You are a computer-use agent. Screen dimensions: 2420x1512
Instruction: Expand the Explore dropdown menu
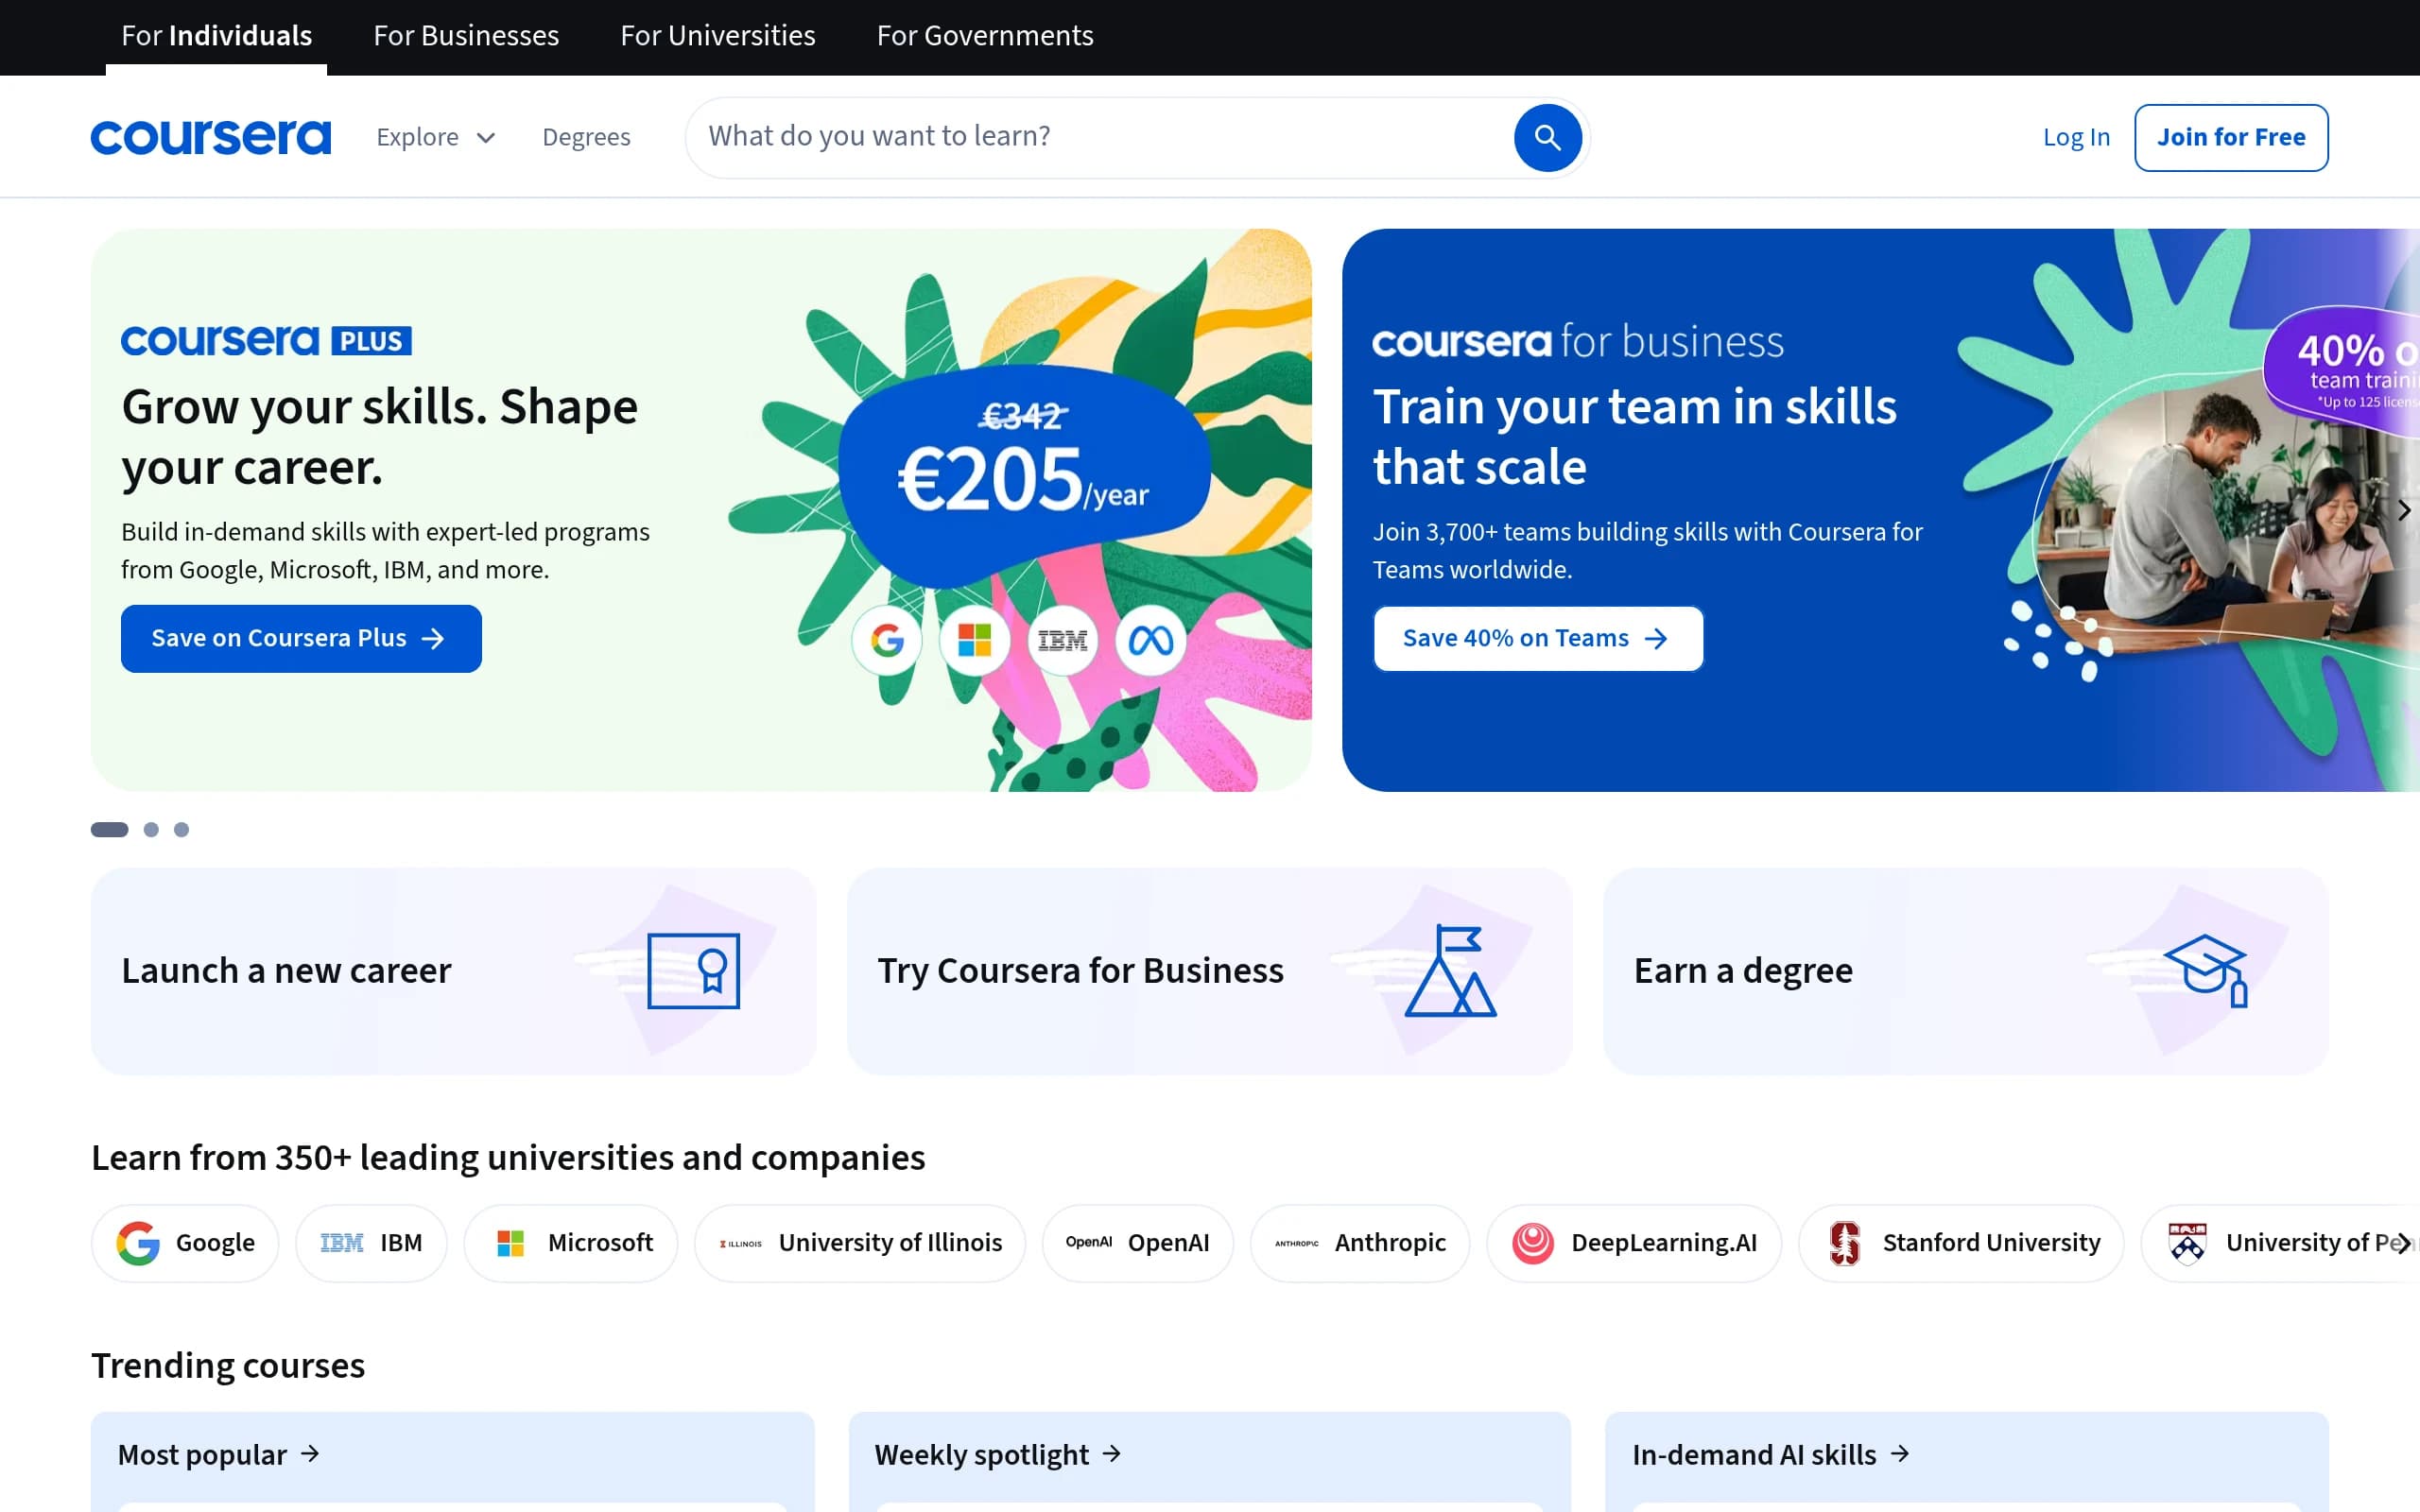pos(435,137)
